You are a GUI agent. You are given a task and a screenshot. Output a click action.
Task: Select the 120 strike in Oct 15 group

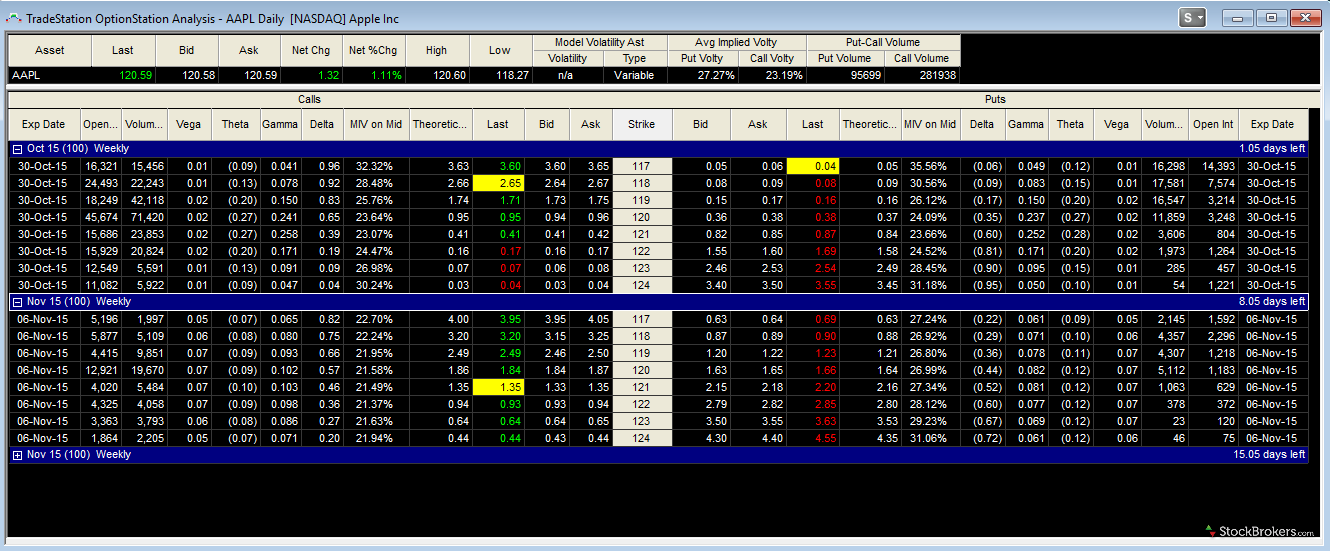click(x=641, y=217)
